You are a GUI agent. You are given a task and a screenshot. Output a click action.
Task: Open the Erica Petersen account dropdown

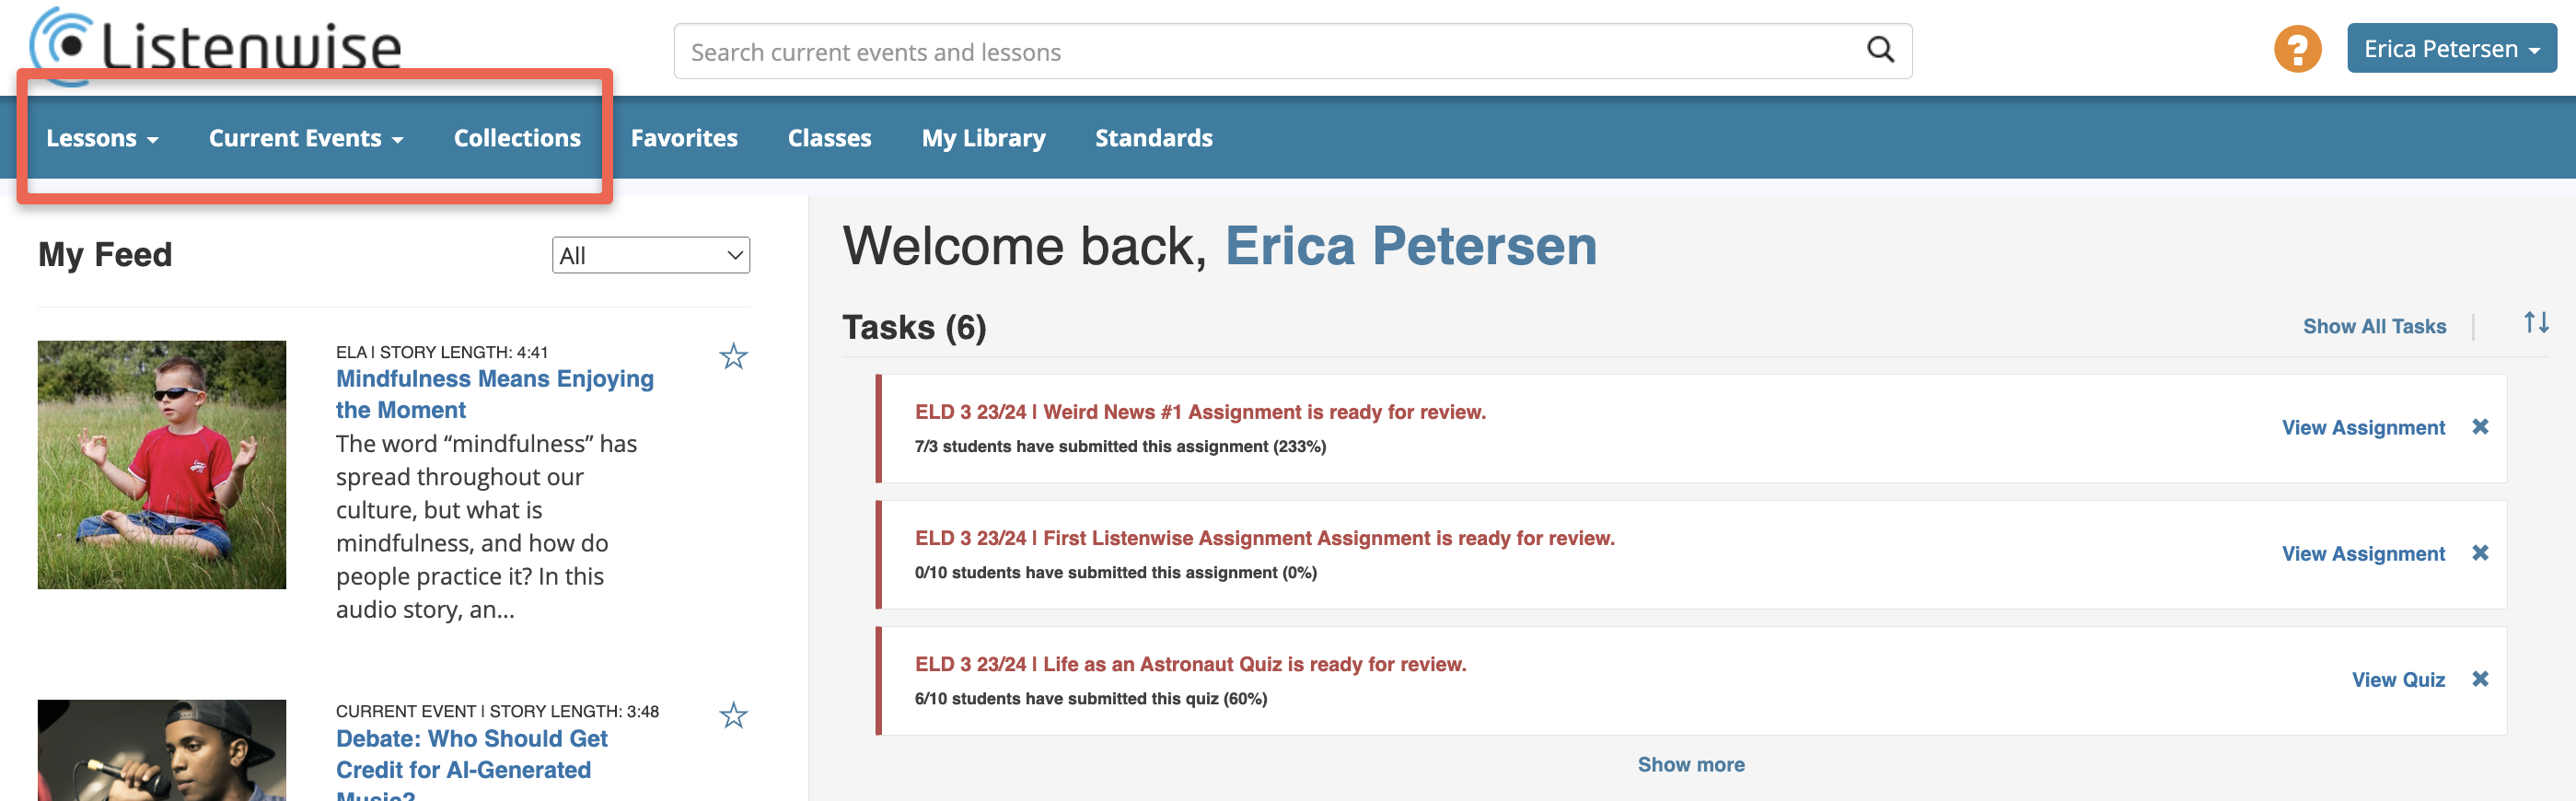(2451, 49)
